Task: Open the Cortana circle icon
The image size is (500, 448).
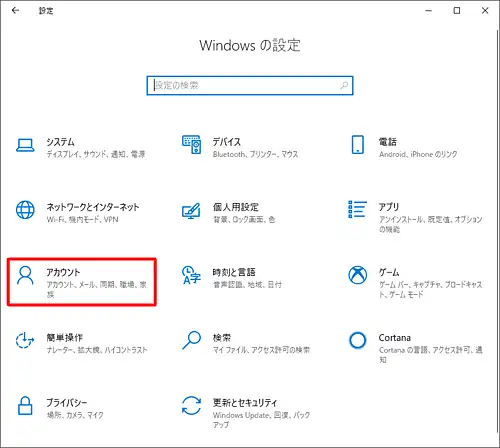Action: coord(358,340)
